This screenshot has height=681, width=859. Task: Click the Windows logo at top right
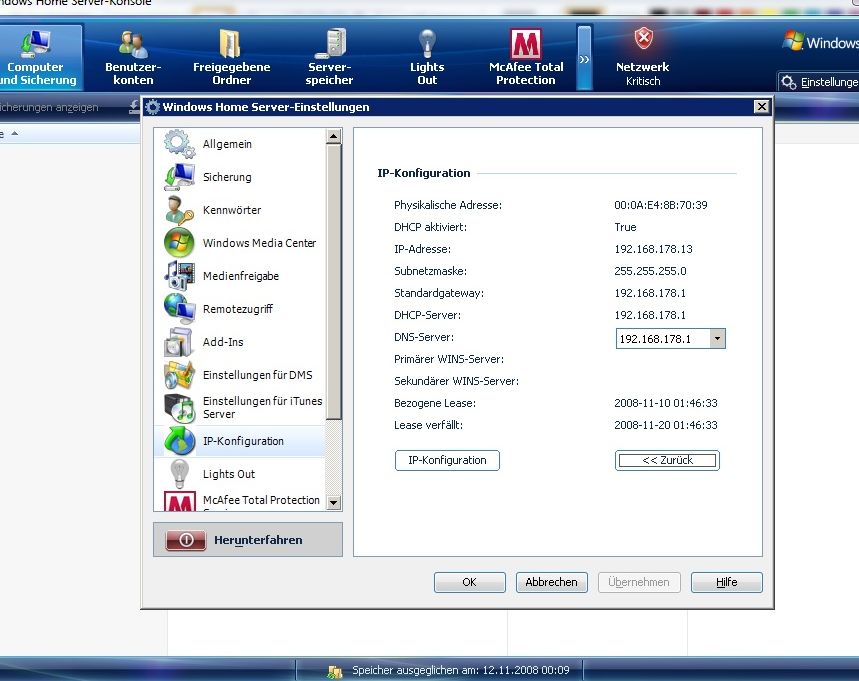click(x=793, y=41)
